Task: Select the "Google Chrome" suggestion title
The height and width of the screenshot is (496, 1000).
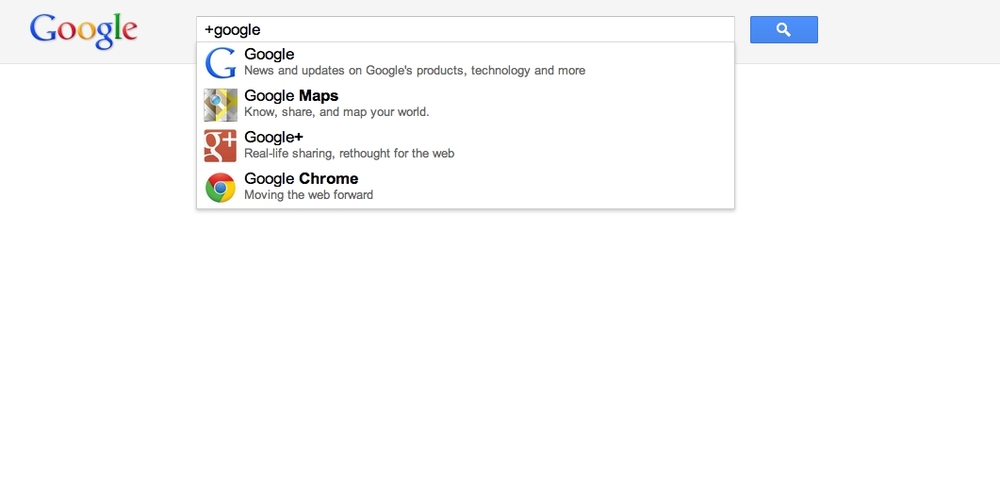Action: [300, 179]
